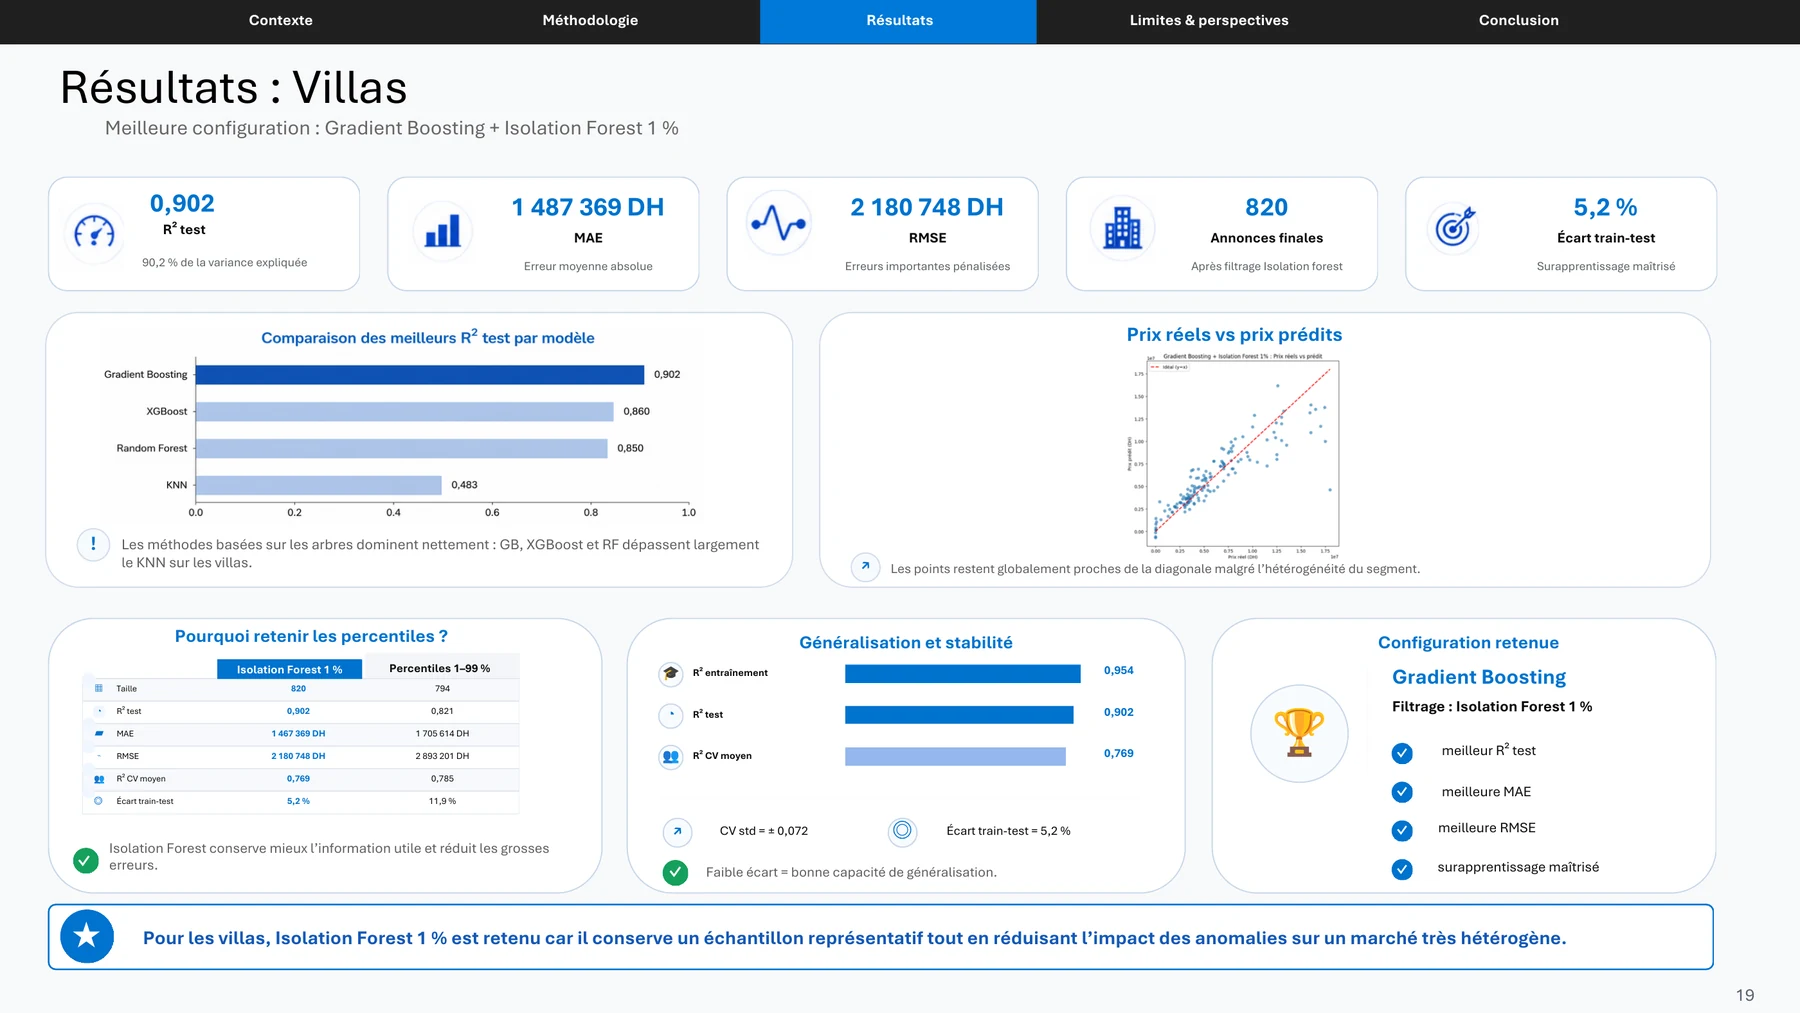Click the people icon for R² CV moyen
Viewport: 1800px width, 1013px height.
pyautogui.click(x=670, y=756)
